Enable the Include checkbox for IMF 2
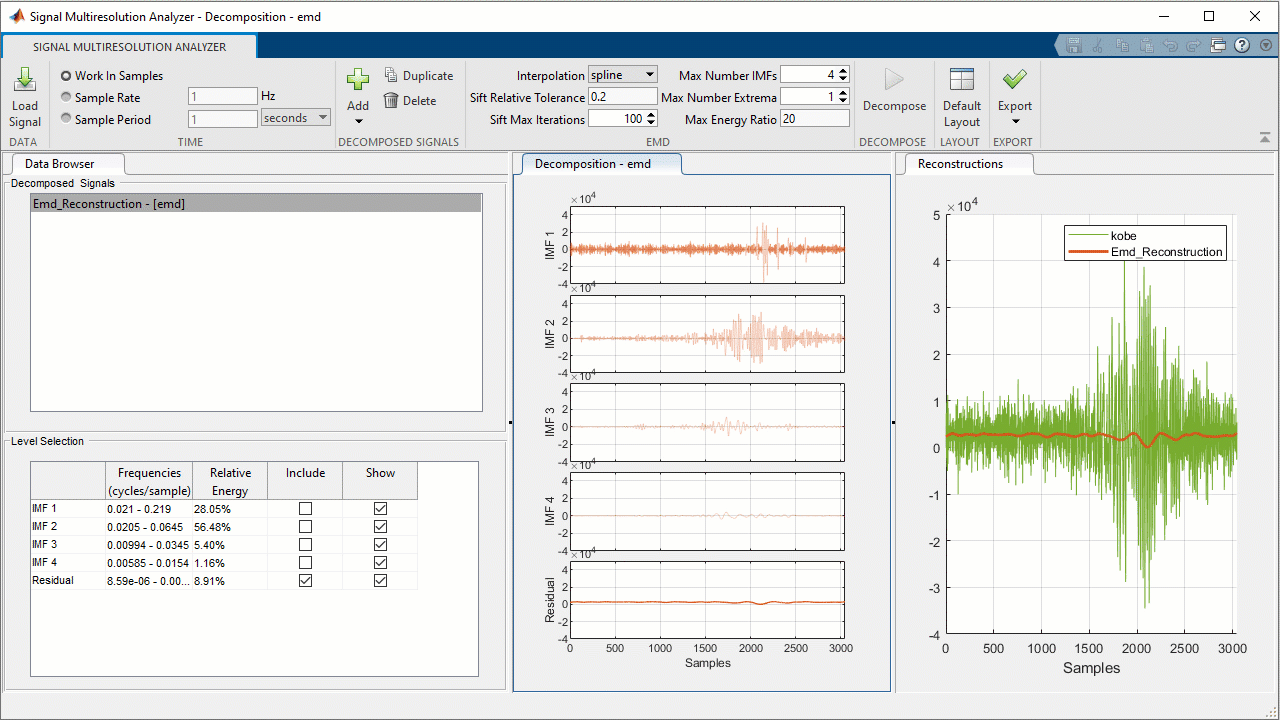The height and width of the screenshot is (720, 1280). [304, 526]
